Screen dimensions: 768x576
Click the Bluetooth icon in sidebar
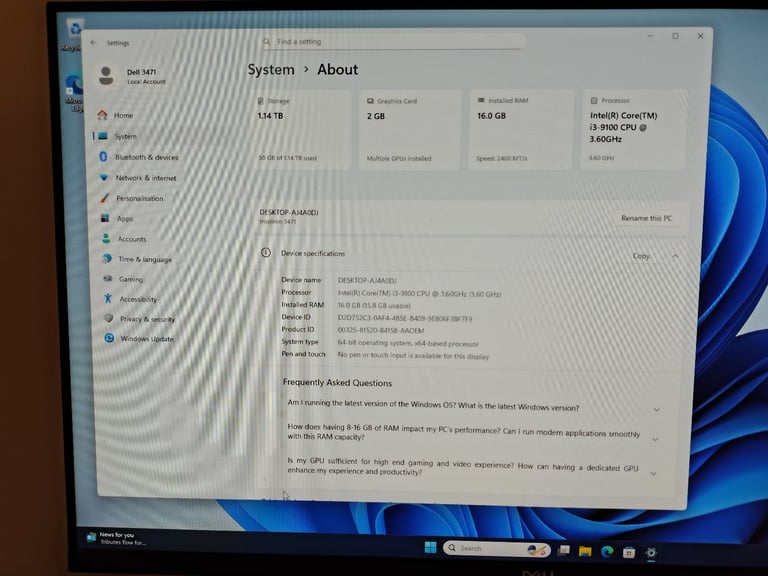(103, 156)
